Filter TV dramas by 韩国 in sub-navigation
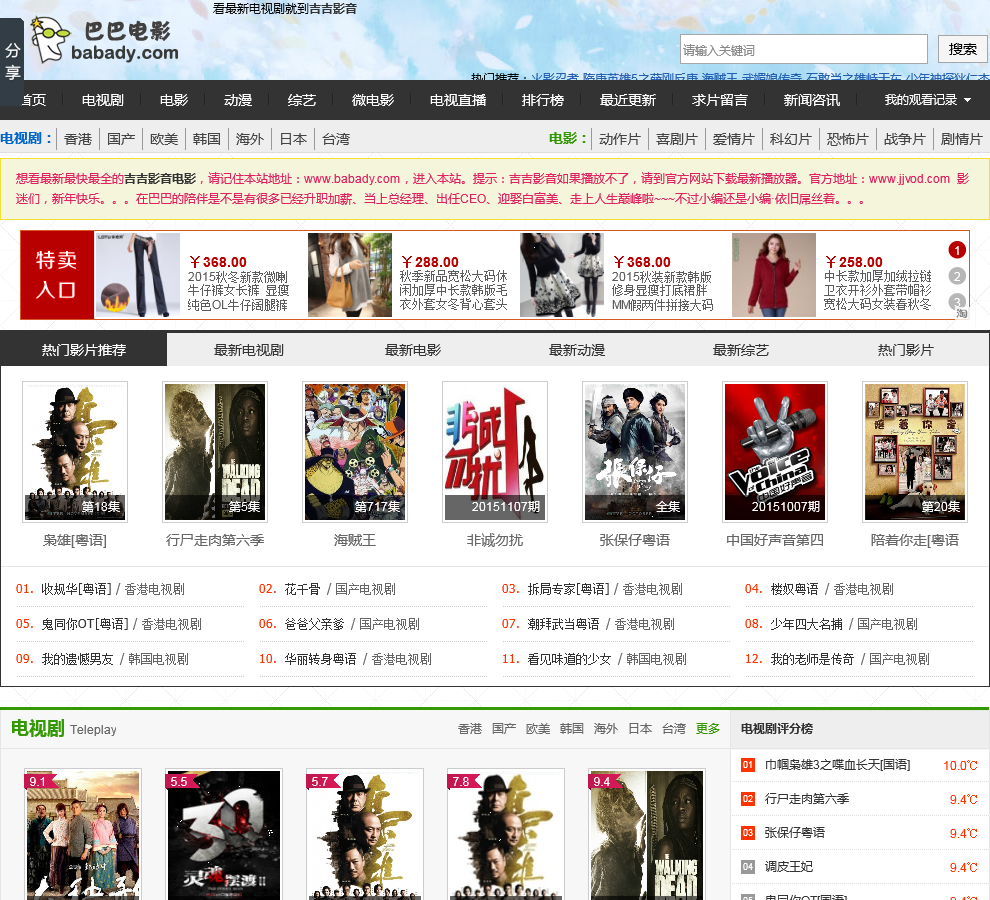The height and width of the screenshot is (900, 990). pos(206,139)
